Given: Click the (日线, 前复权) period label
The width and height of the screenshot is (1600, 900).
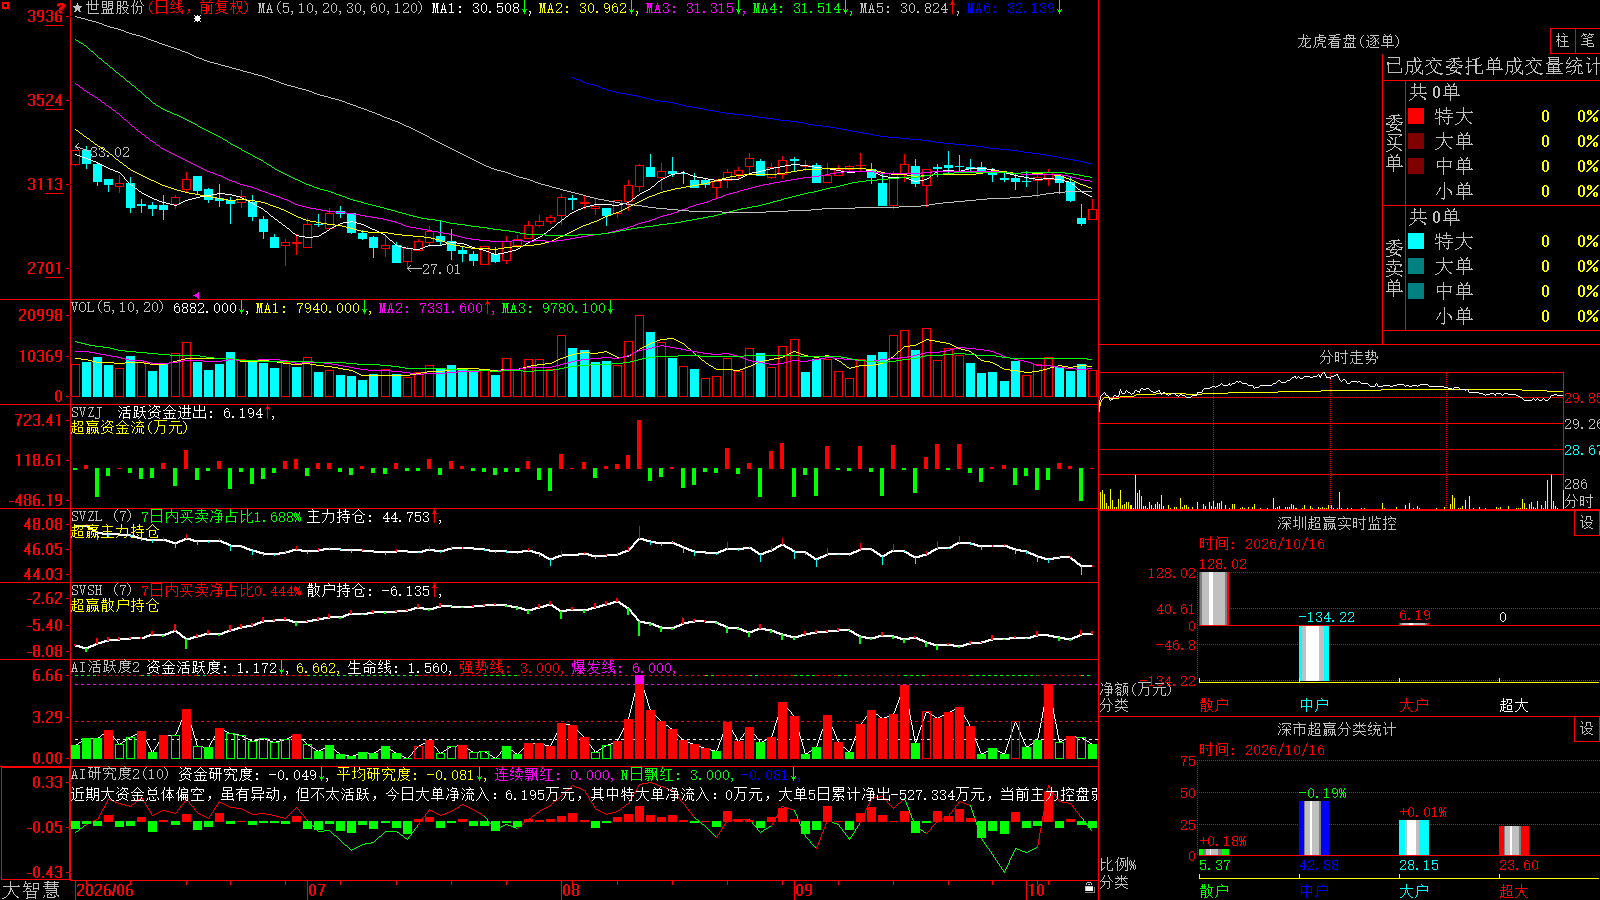Looking at the screenshot, I should (x=199, y=8).
